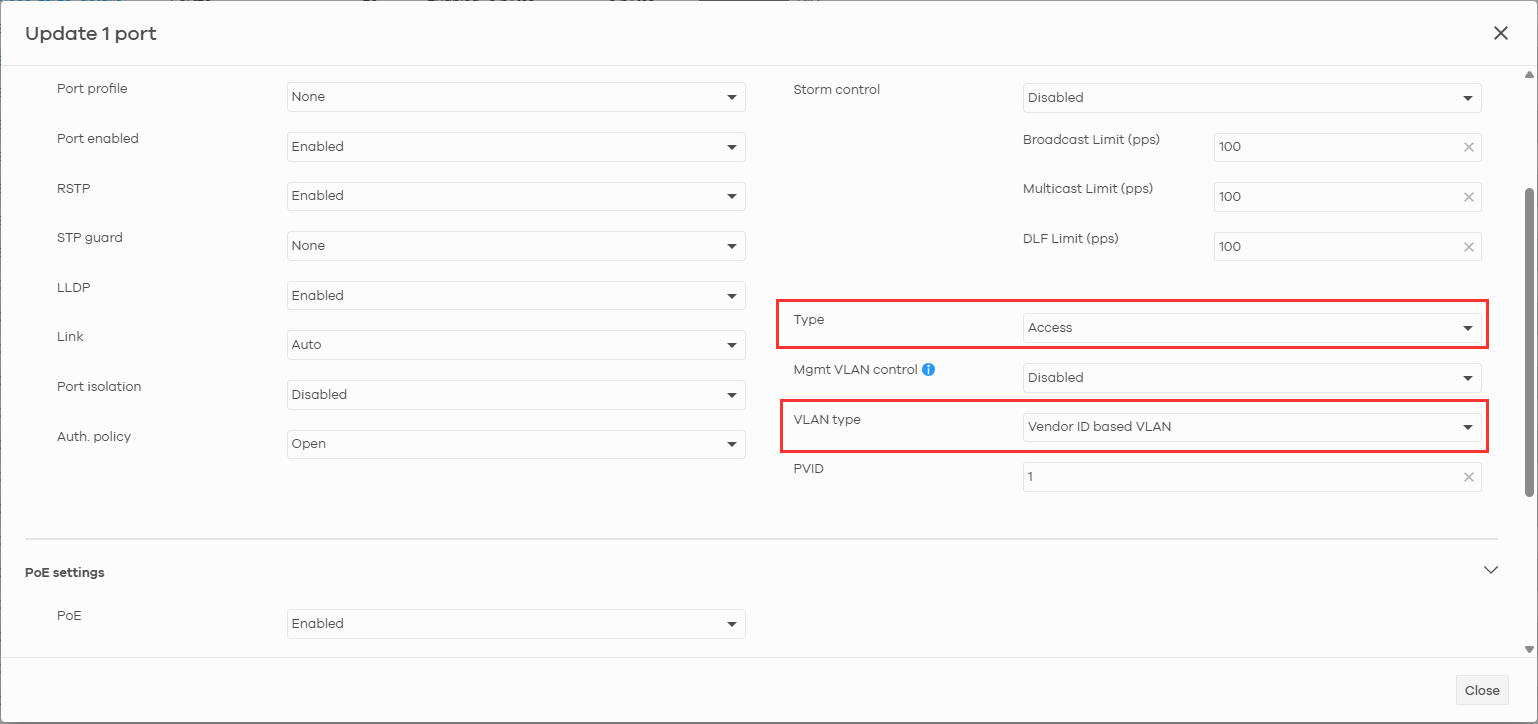Open the VLAN type dropdown
This screenshot has width=1538, height=724.
[1252, 427]
